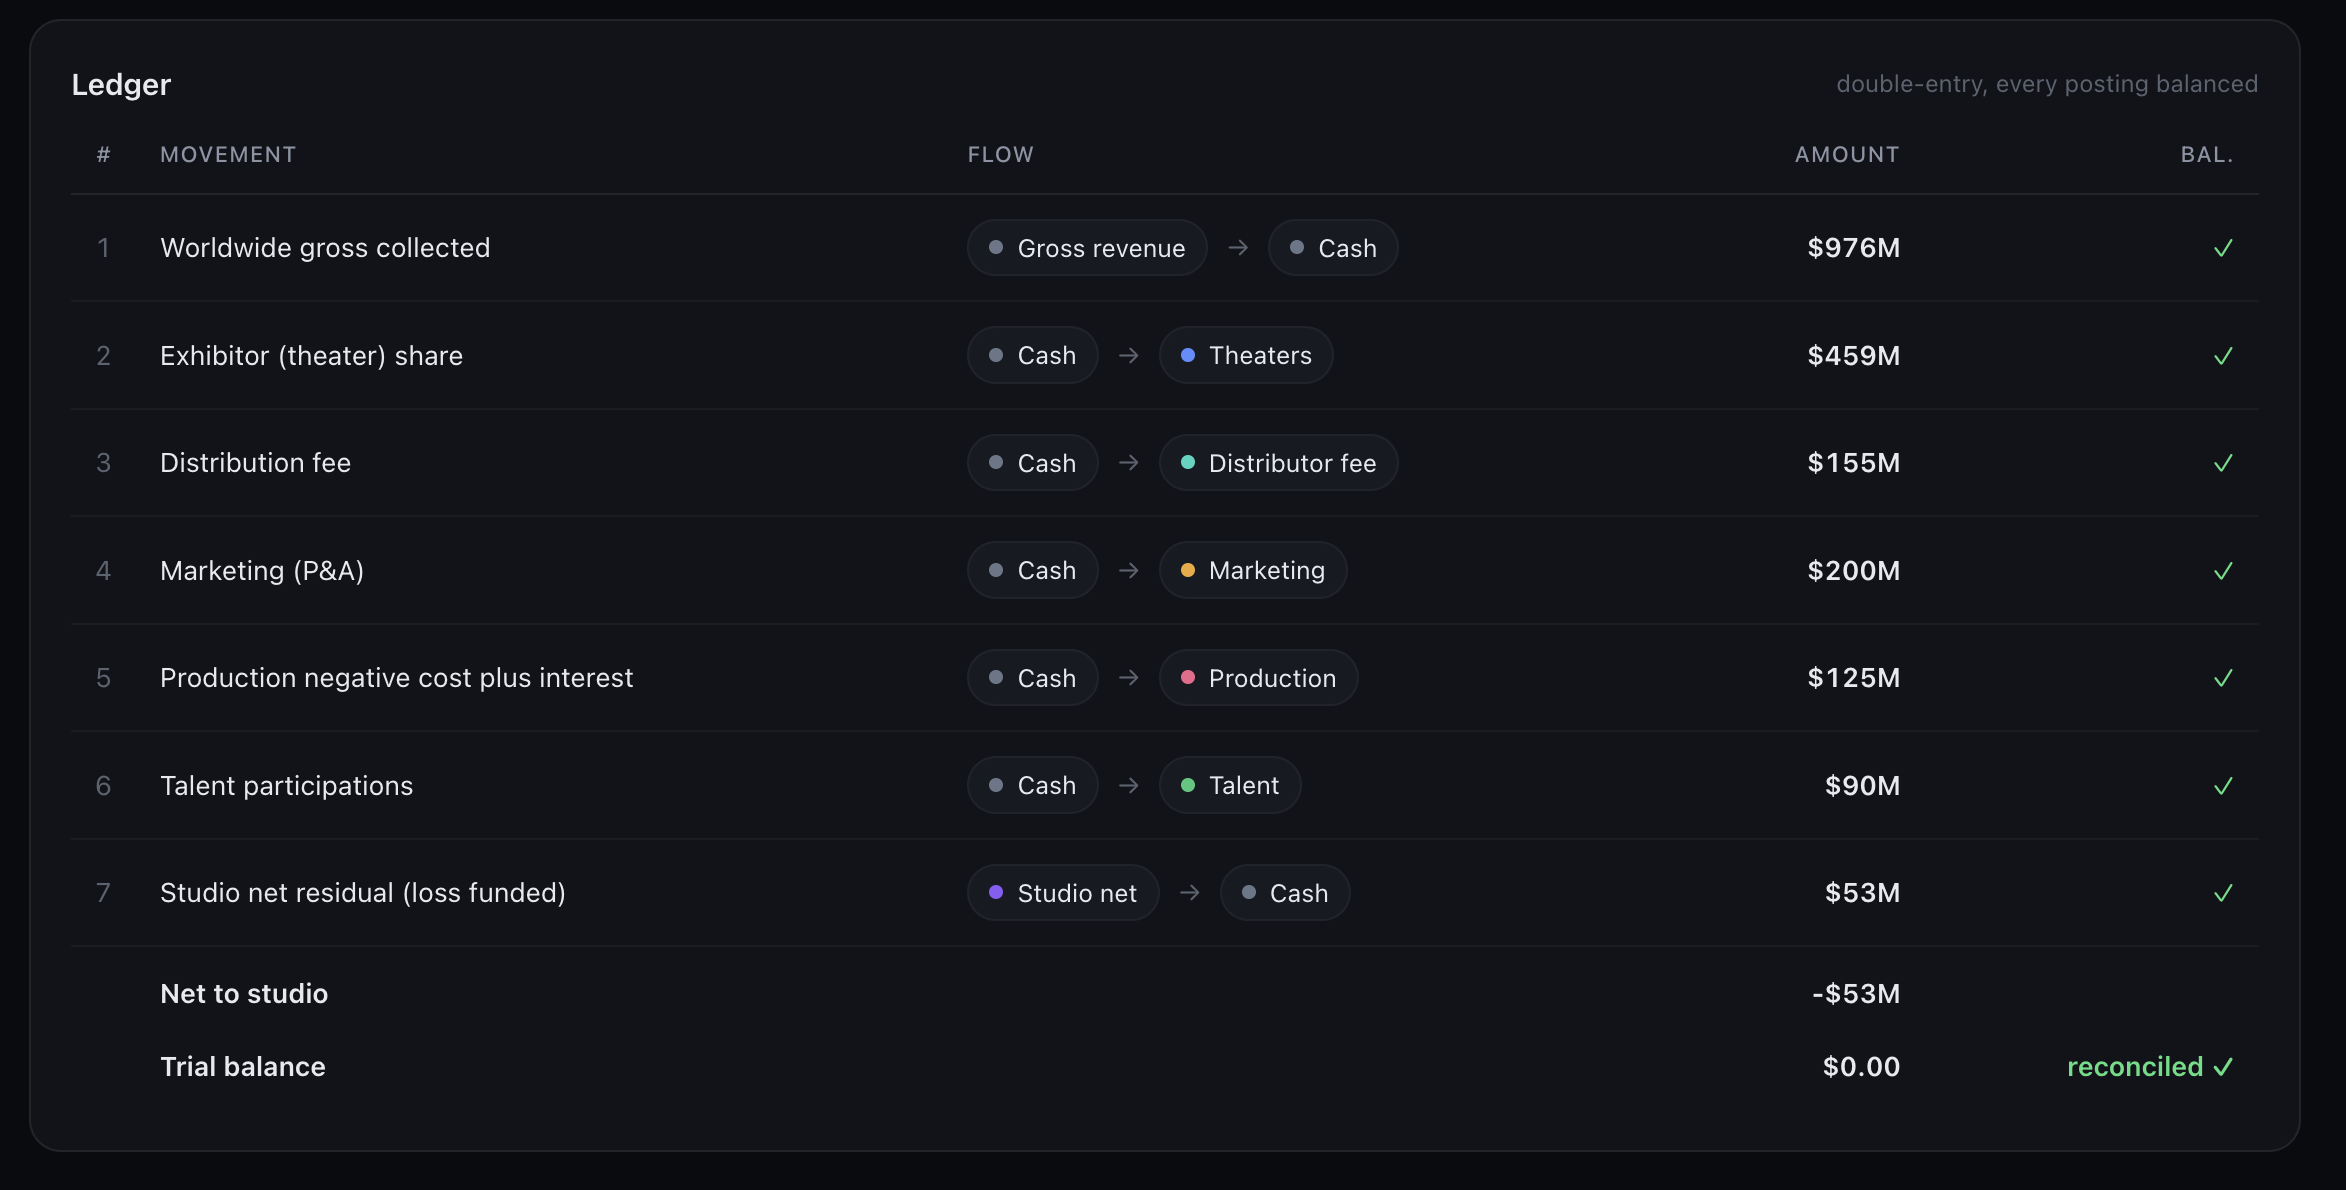The image size is (2346, 1190).
Task: Select the Distributor fee chip
Action: pyautogui.click(x=1278, y=463)
